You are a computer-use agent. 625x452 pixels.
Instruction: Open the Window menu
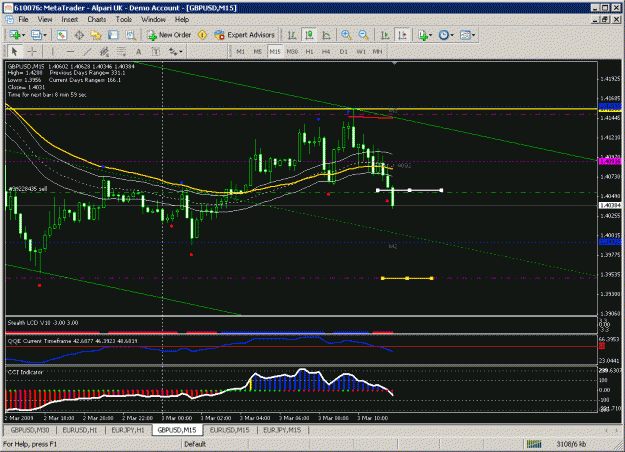[153, 19]
